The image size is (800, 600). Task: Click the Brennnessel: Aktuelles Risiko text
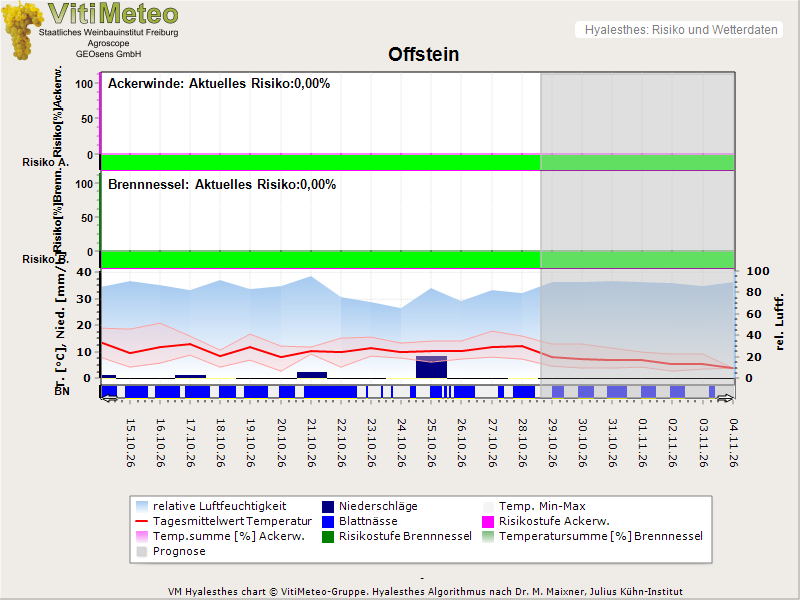[222, 185]
